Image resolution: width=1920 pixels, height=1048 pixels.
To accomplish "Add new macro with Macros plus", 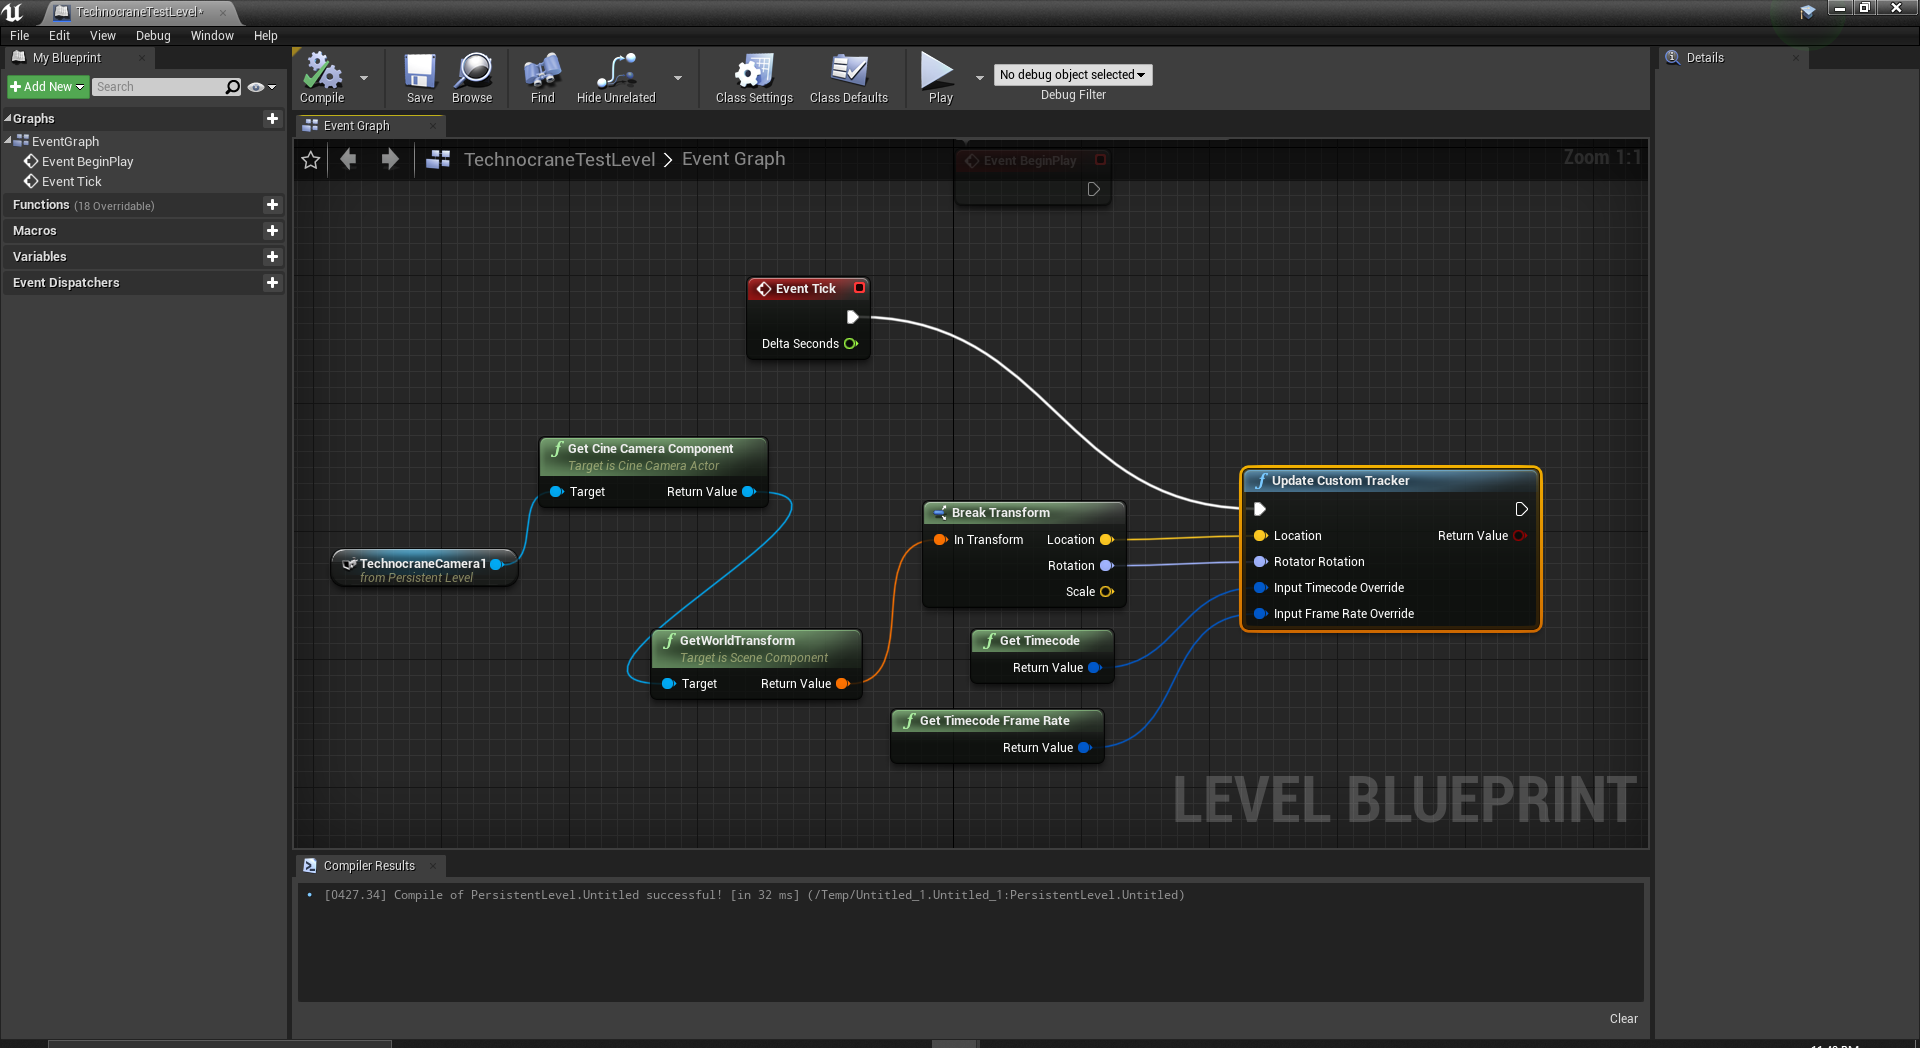I will click(272, 230).
